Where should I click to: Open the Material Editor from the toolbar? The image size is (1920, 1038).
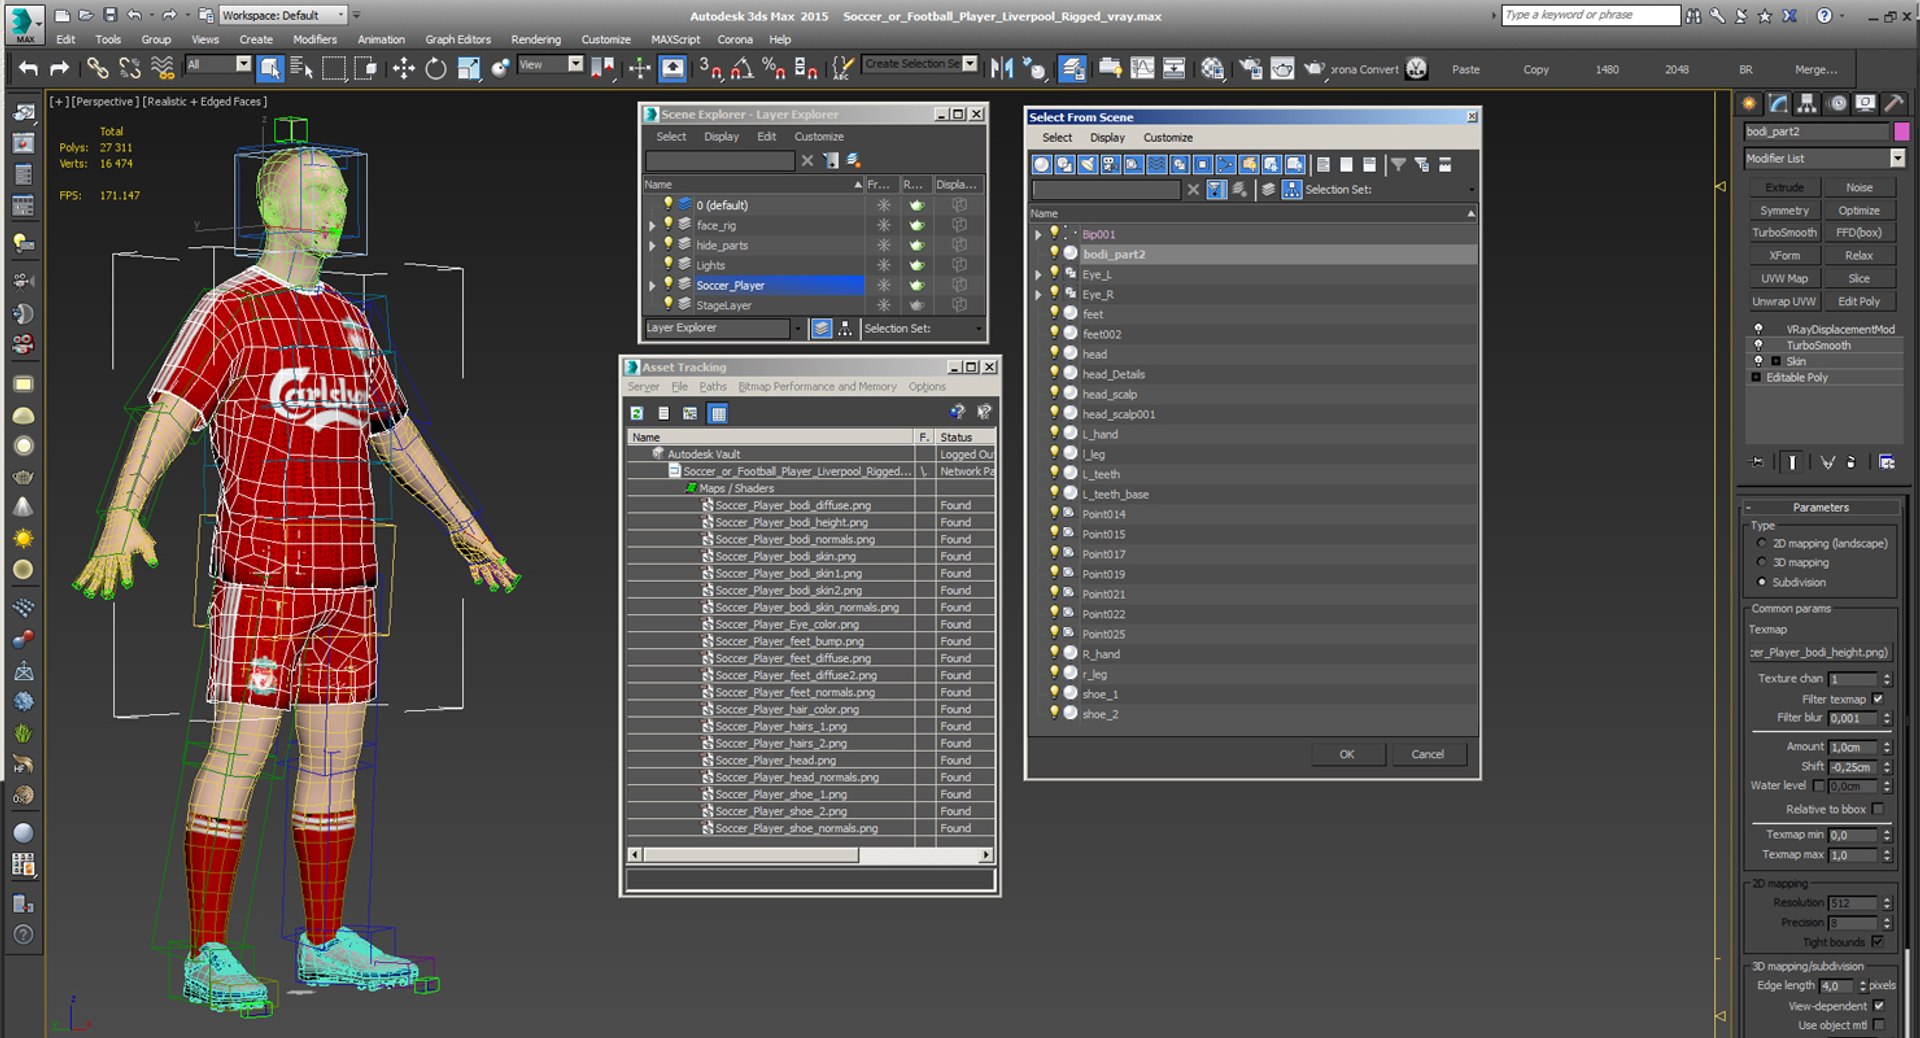click(1213, 68)
